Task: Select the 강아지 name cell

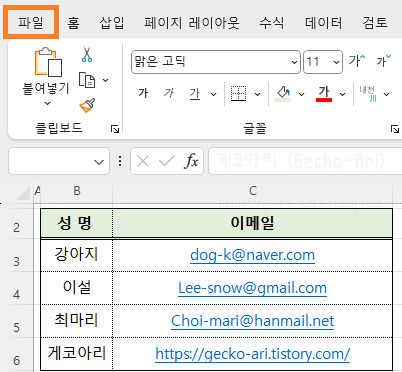Action: click(x=77, y=255)
